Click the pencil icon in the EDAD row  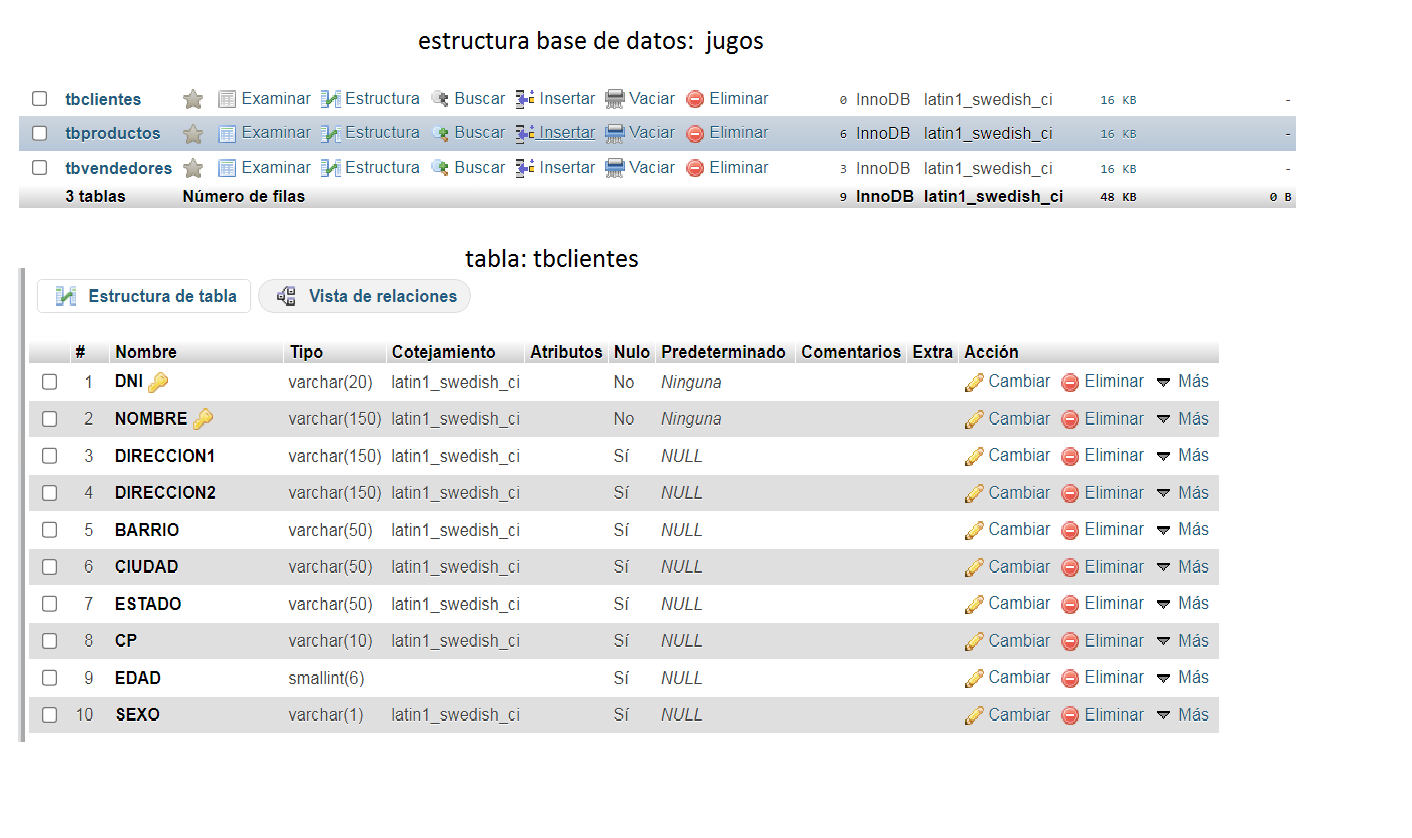click(x=974, y=678)
